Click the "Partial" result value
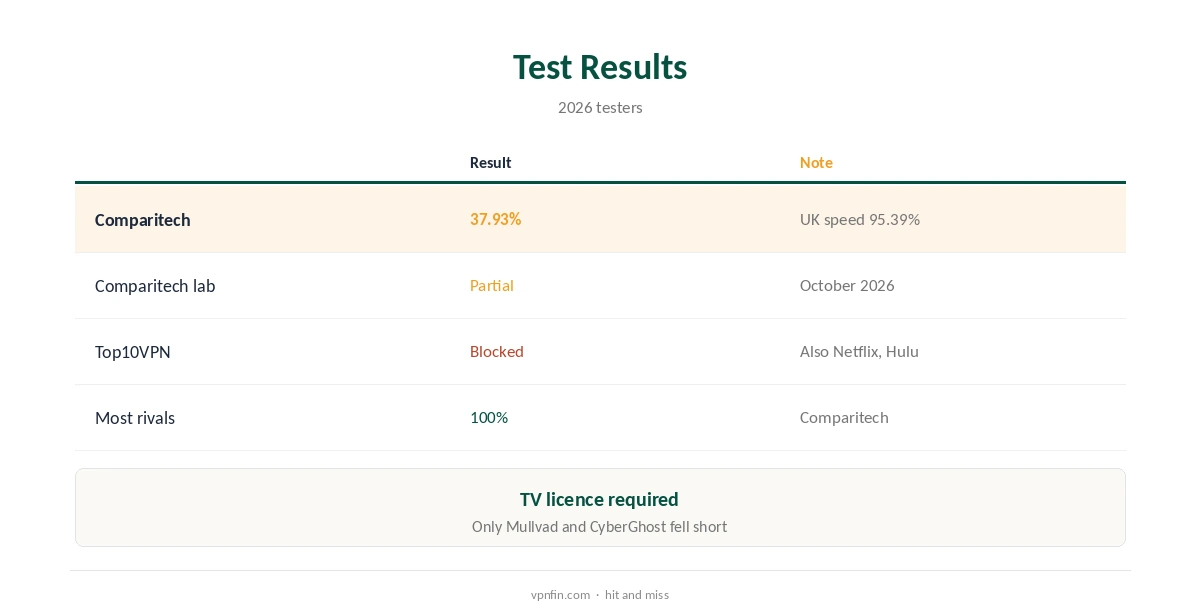This screenshot has height=614, width=1200. click(492, 285)
